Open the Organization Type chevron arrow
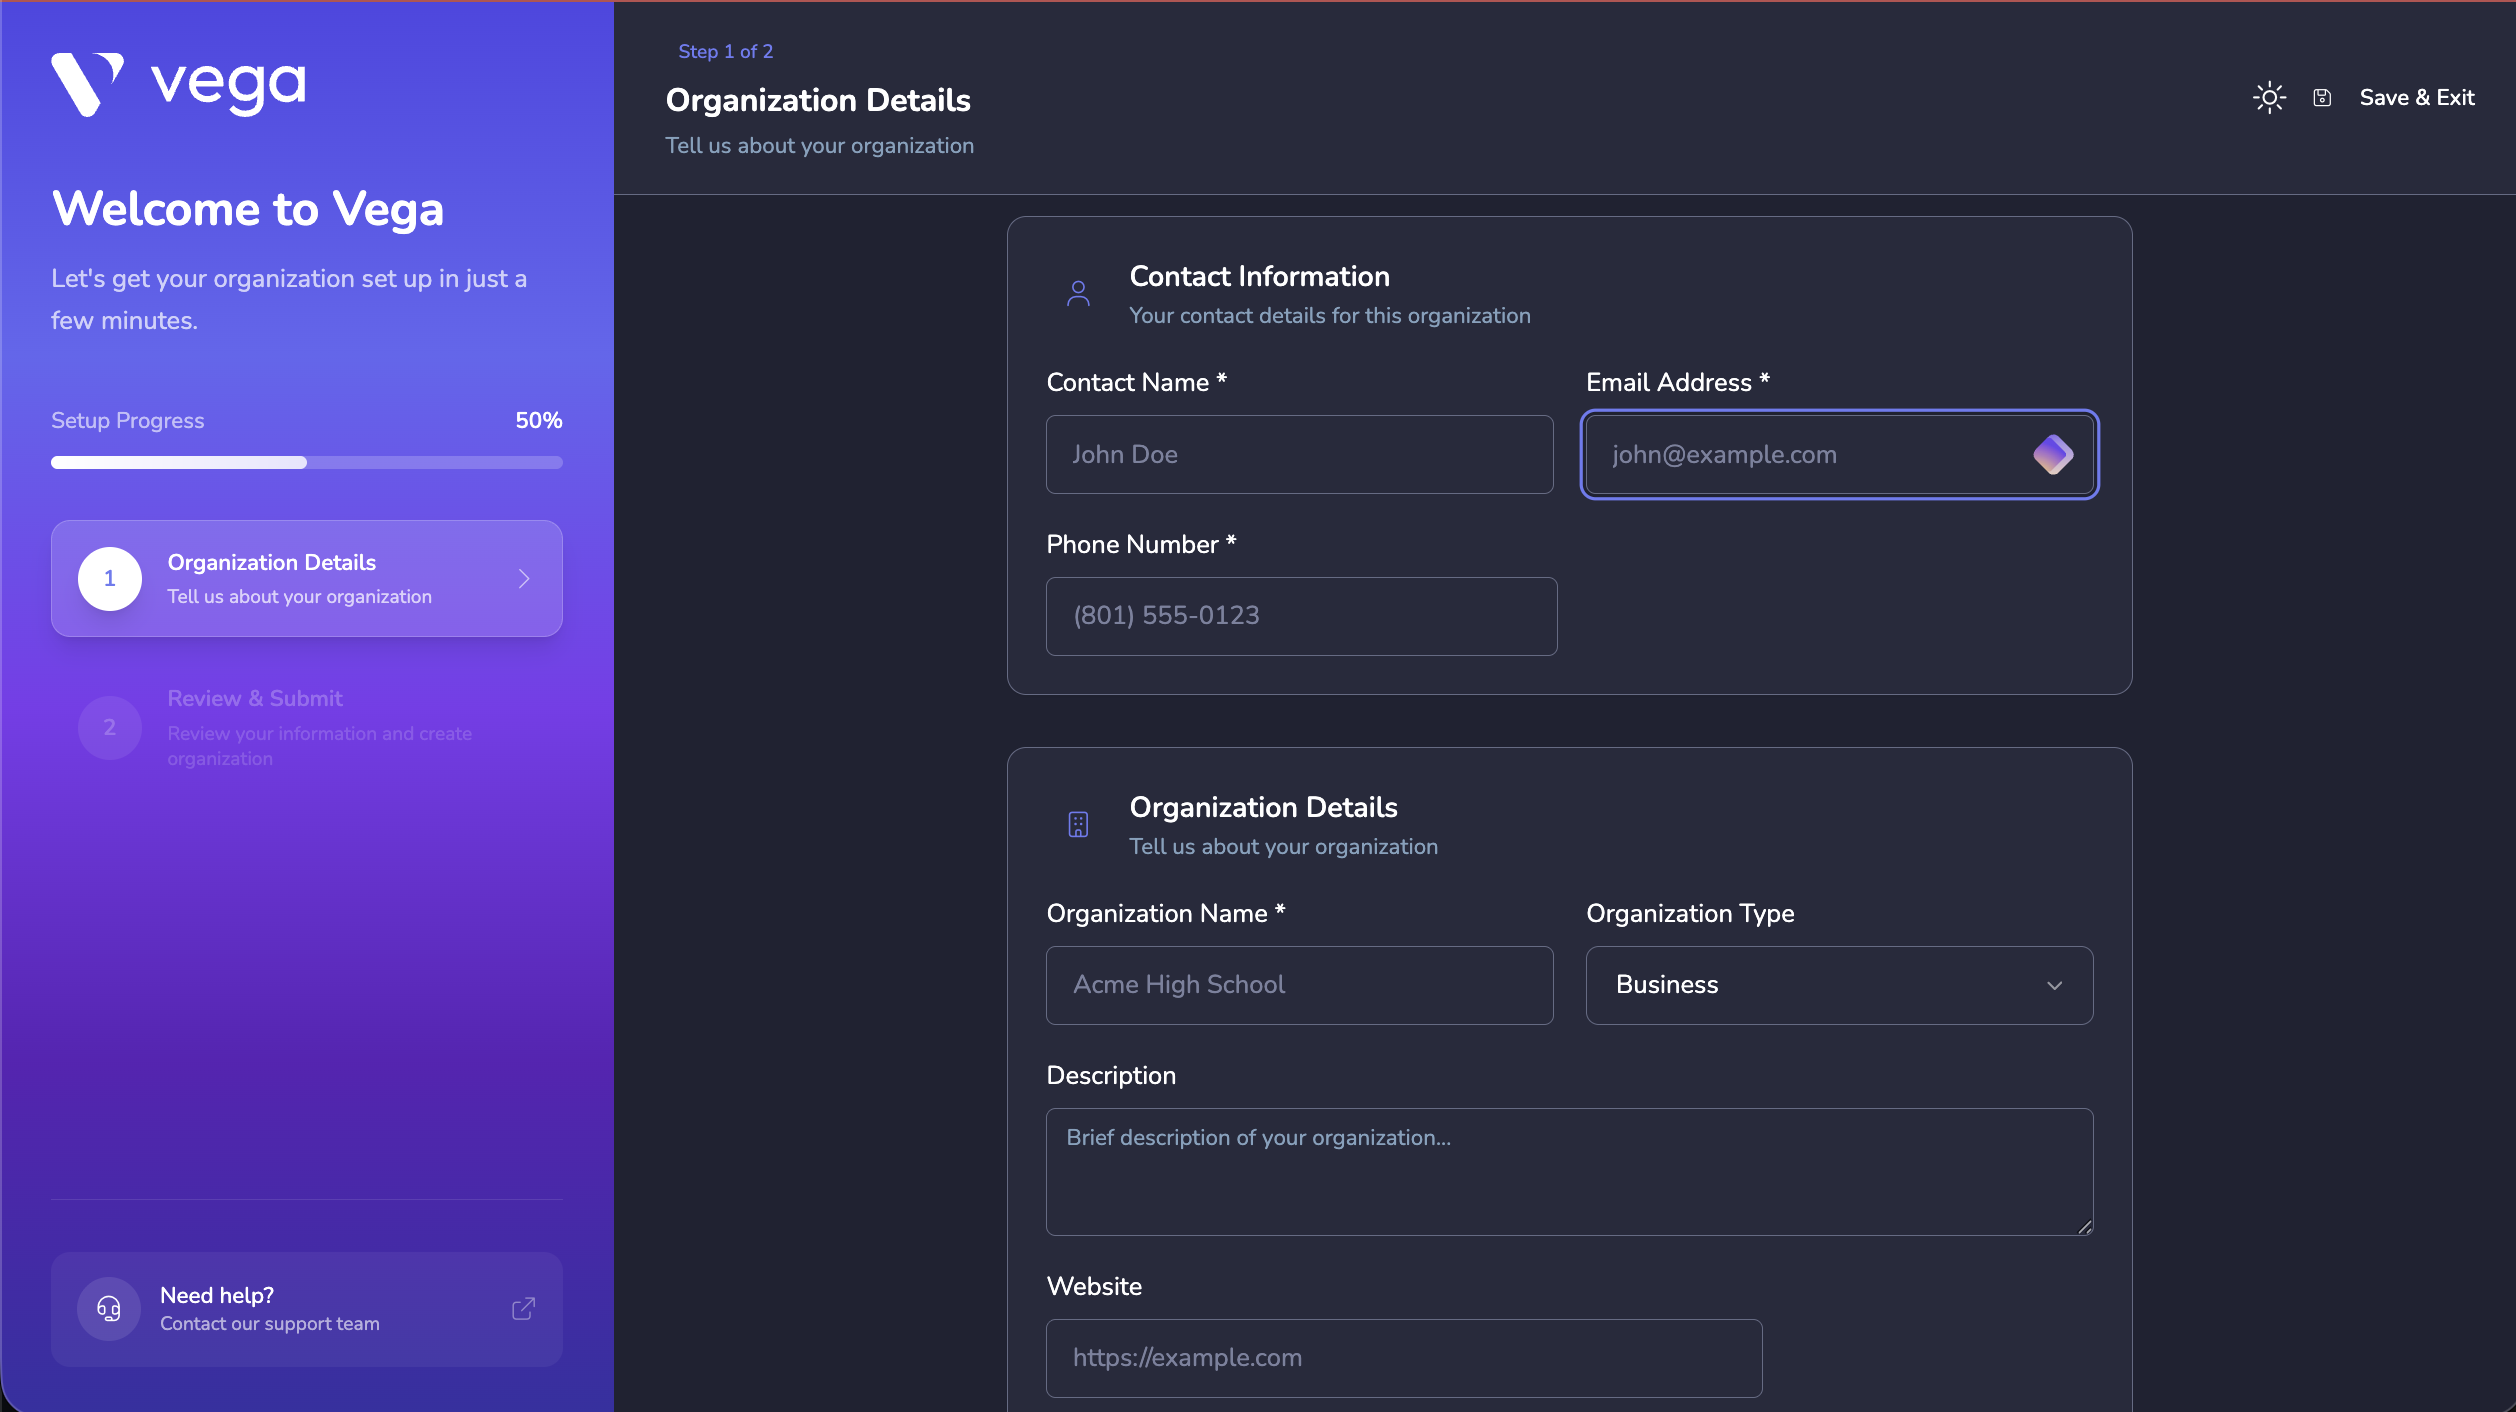Viewport: 2516px width, 1412px height. [2056, 986]
